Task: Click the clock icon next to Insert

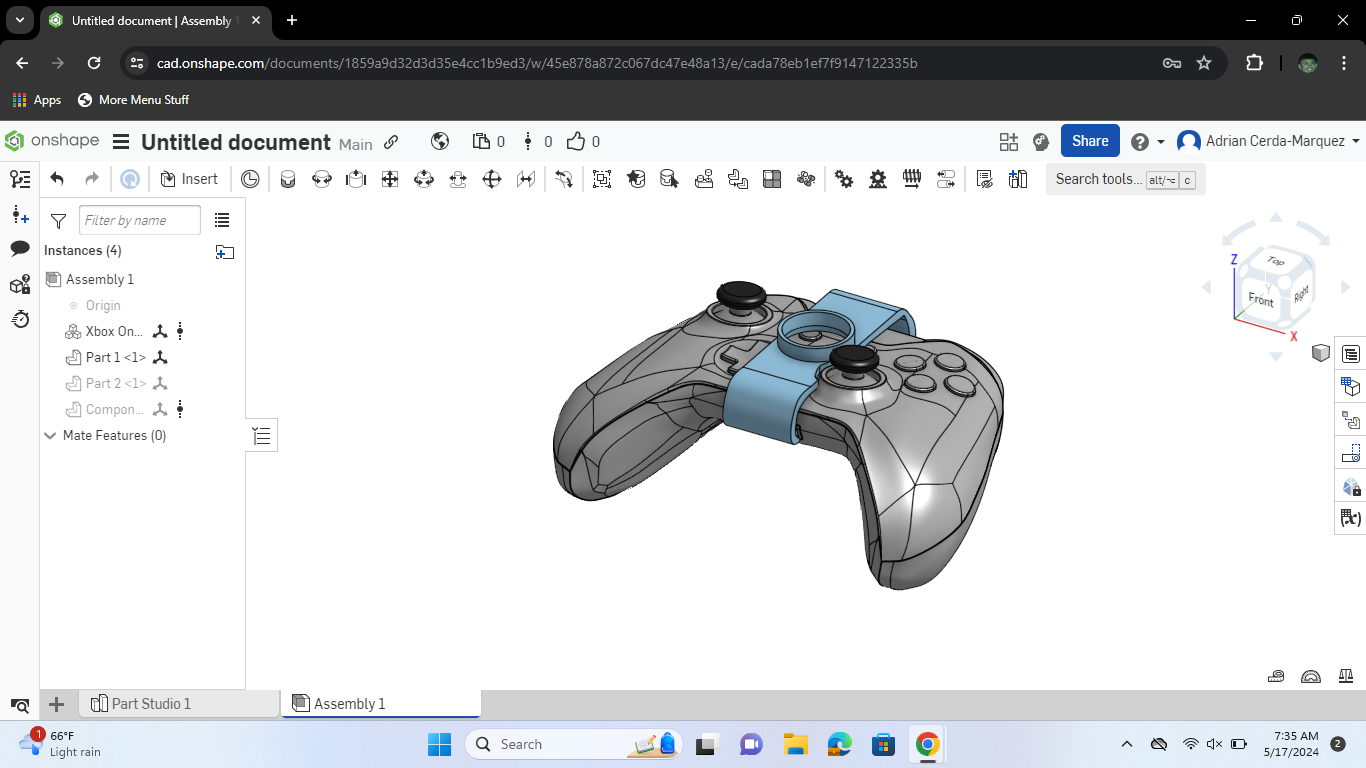Action: click(250, 179)
